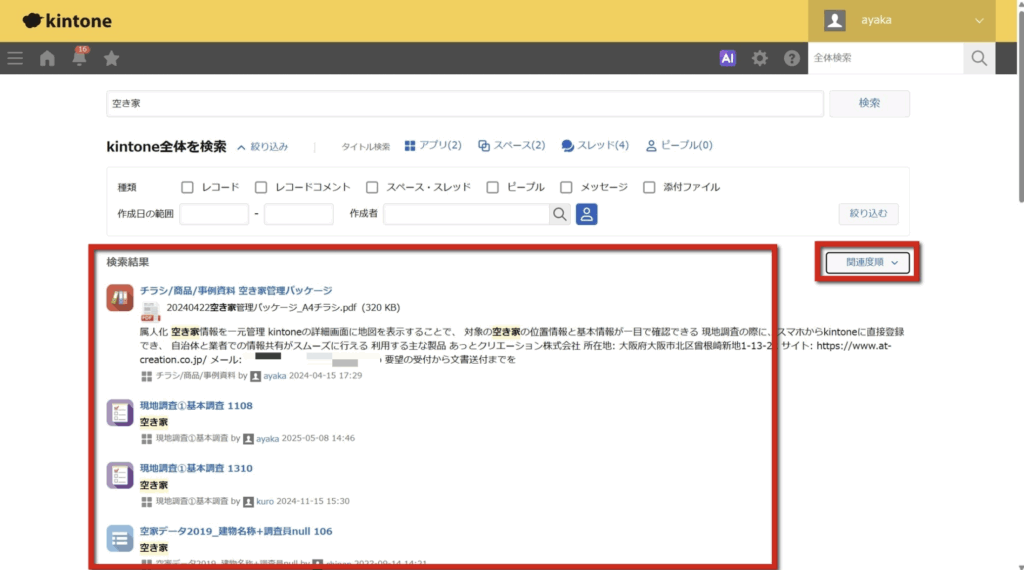Click the creation date range end field

[x=299, y=214]
